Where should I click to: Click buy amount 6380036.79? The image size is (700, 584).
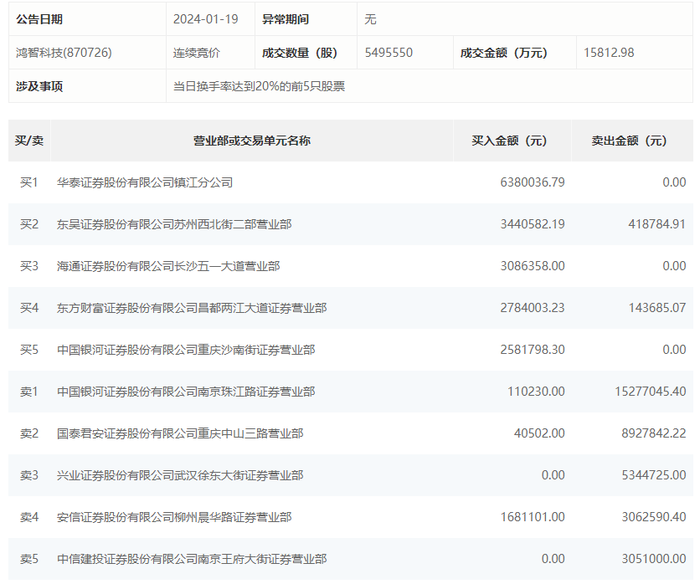[x=532, y=182]
